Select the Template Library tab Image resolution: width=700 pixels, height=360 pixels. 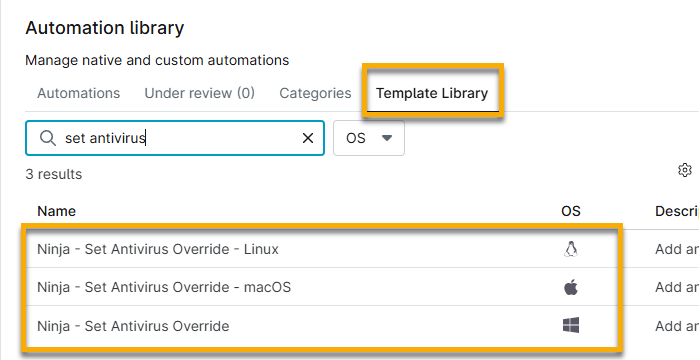432,93
